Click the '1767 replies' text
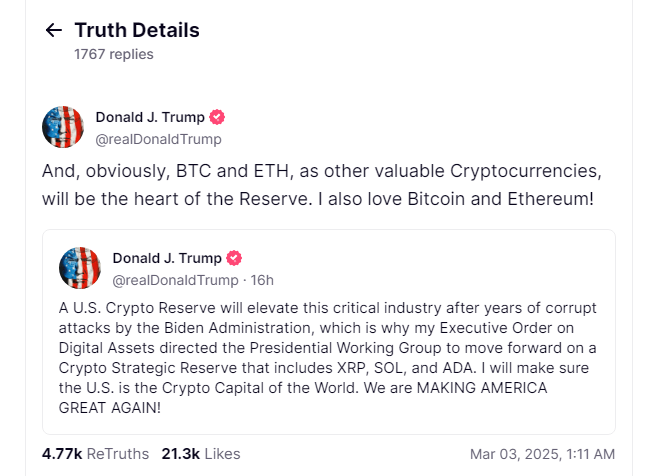The image size is (654, 476). point(114,54)
